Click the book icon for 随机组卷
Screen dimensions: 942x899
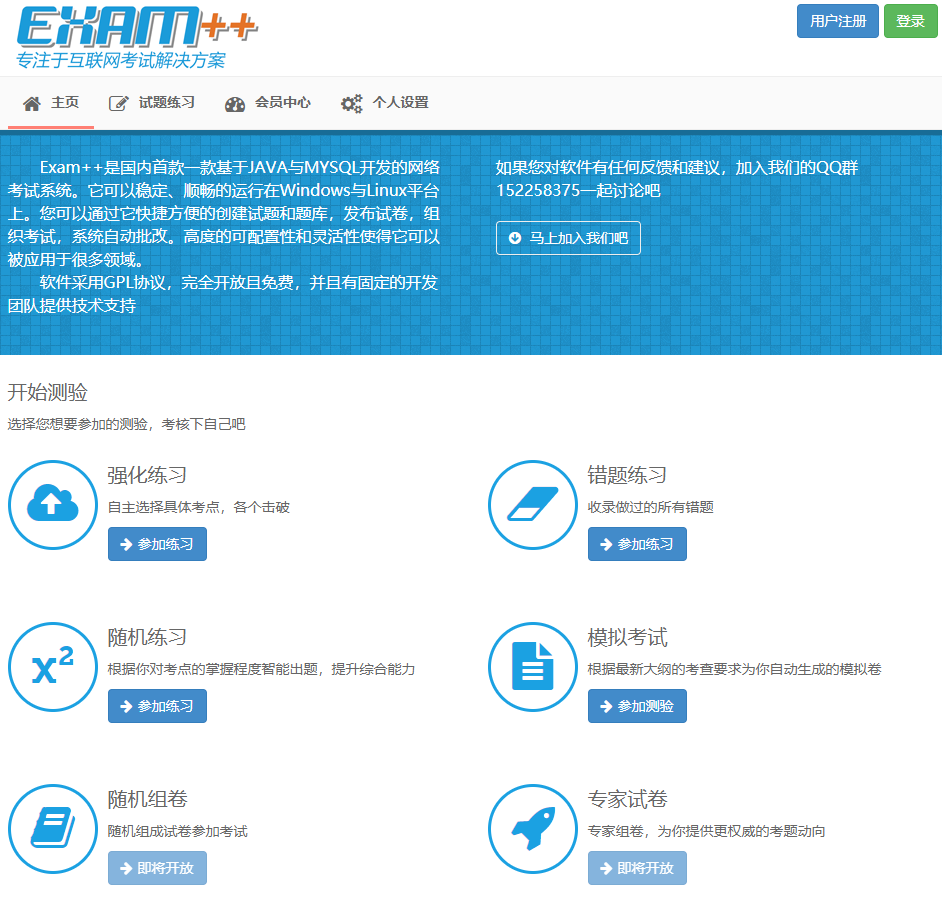(x=53, y=827)
